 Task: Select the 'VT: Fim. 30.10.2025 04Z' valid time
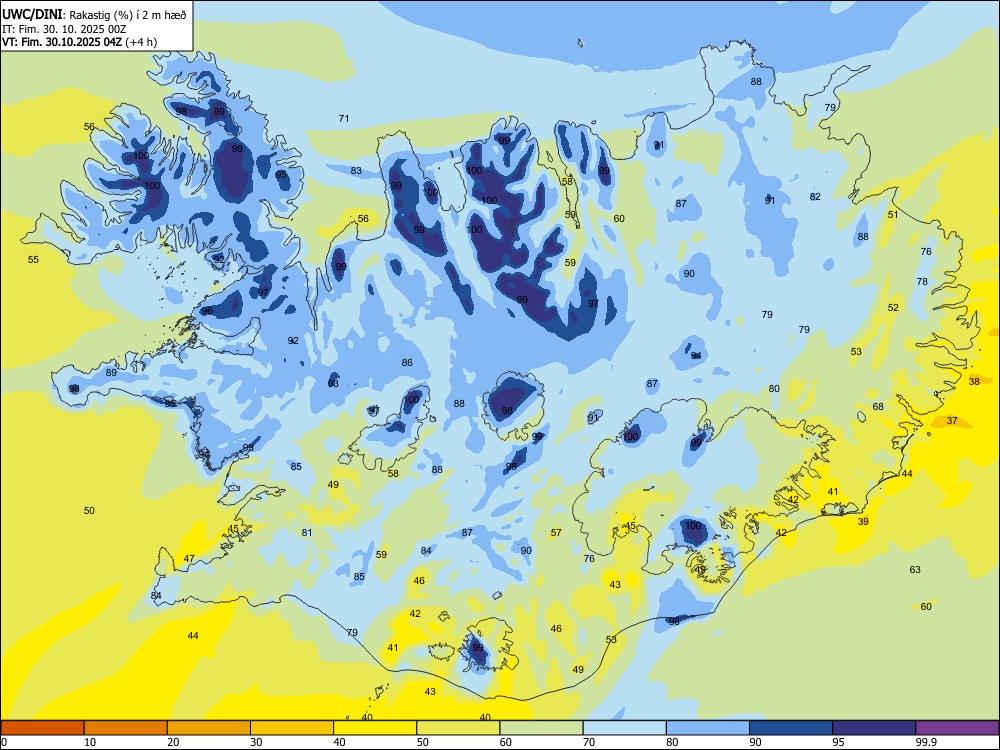[x=62, y=42]
